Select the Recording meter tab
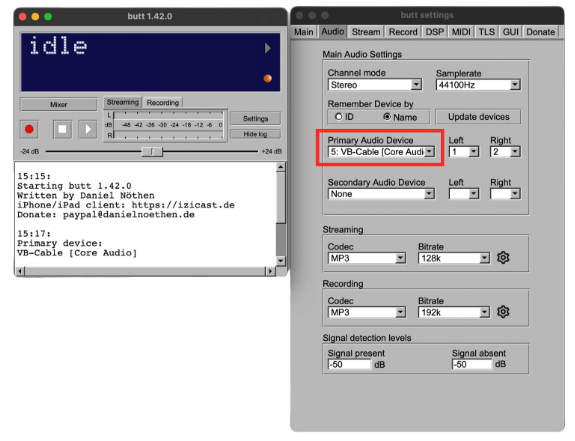The width and height of the screenshot is (575, 441). pyautogui.click(x=163, y=103)
